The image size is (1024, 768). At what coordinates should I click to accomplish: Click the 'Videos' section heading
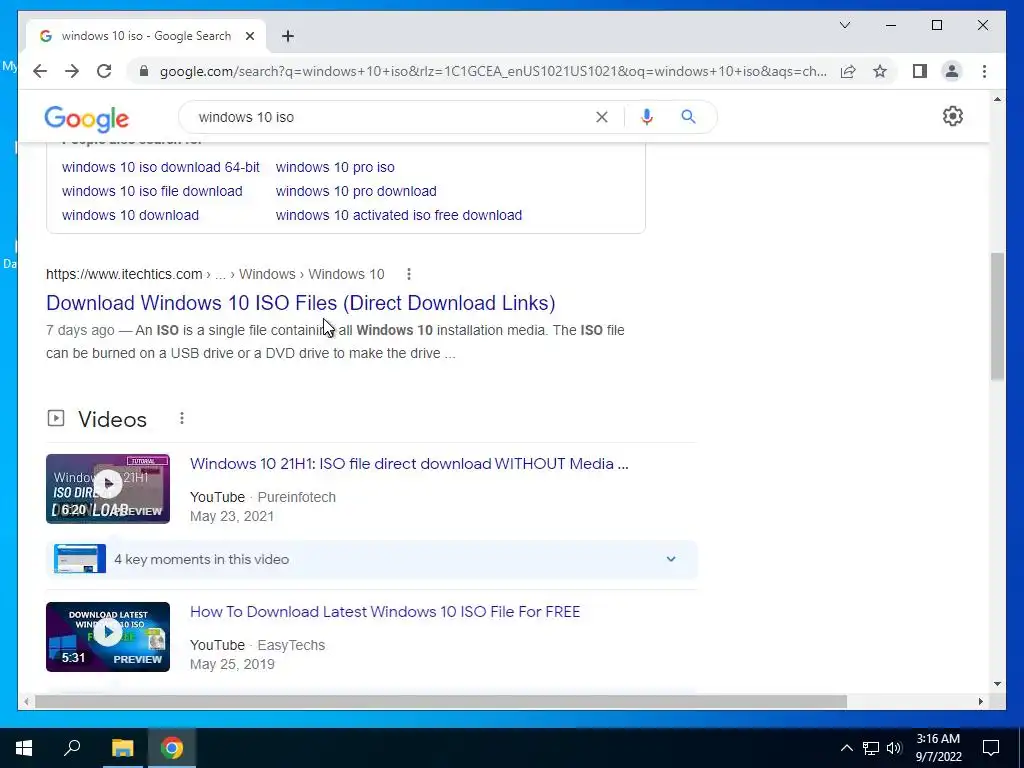[112, 419]
